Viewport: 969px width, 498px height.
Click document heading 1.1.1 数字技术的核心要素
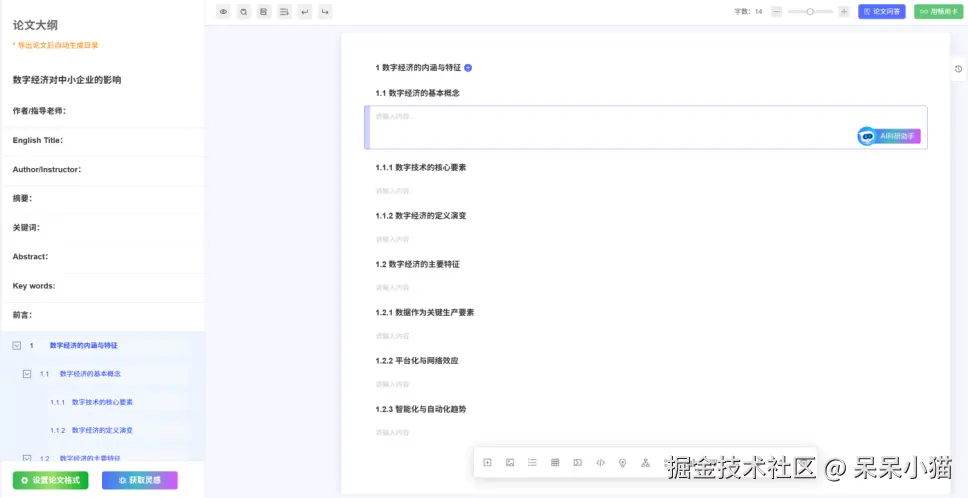click(x=421, y=167)
